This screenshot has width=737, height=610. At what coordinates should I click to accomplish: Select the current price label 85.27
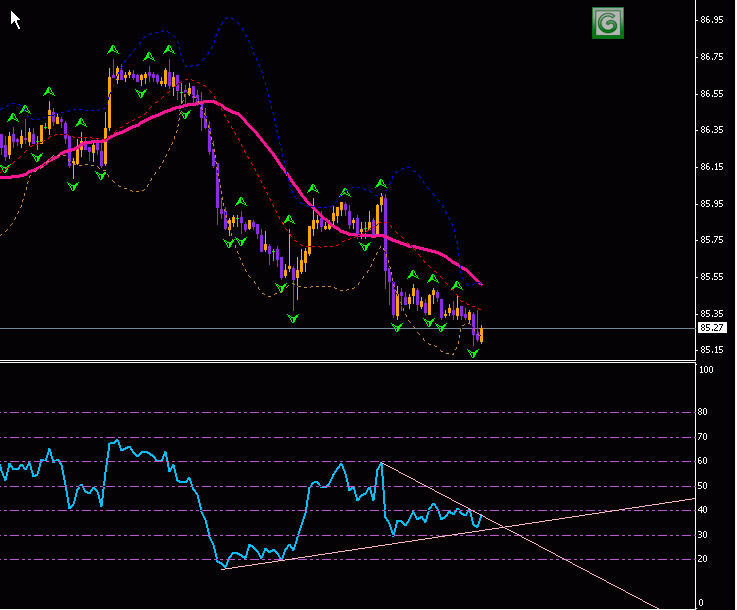click(x=711, y=328)
